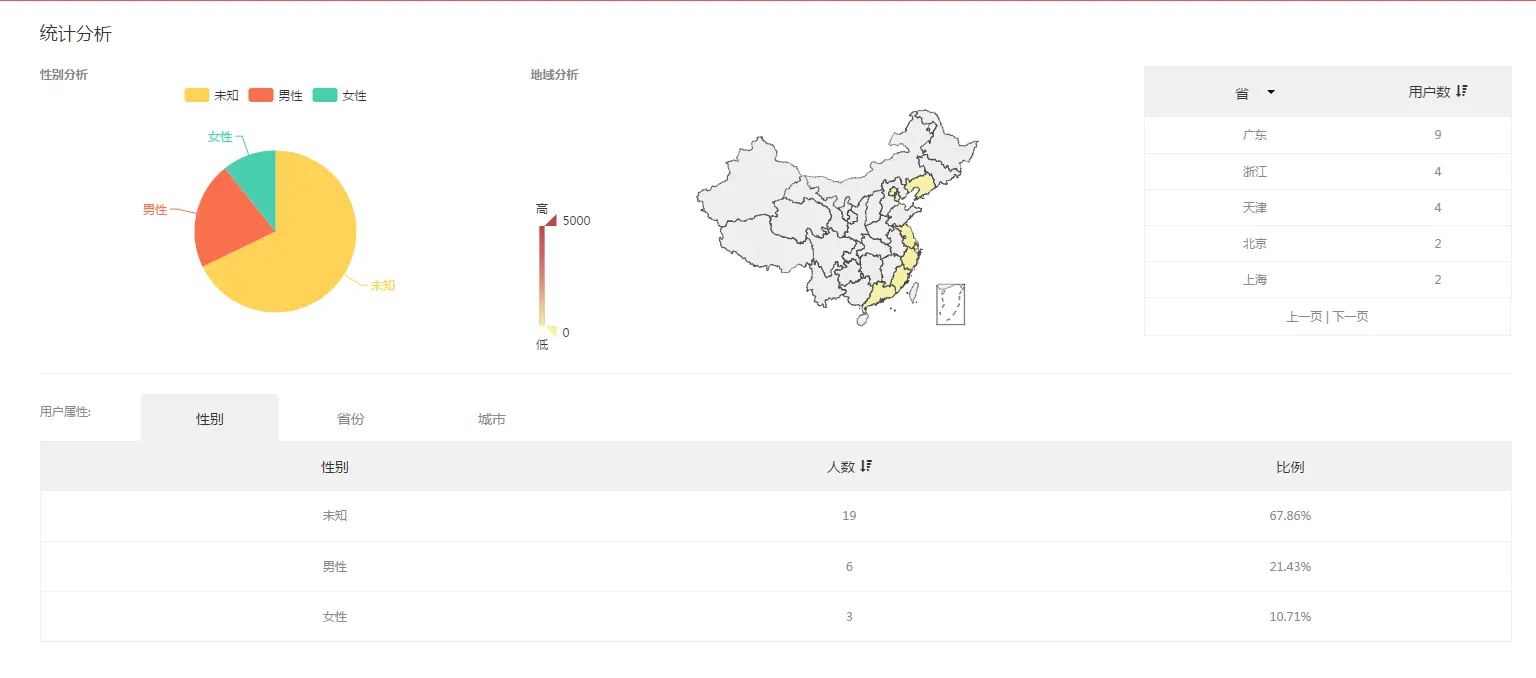Switch to the 省份 tab
The height and width of the screenshot is (678, 1536).
pos(348,419)
